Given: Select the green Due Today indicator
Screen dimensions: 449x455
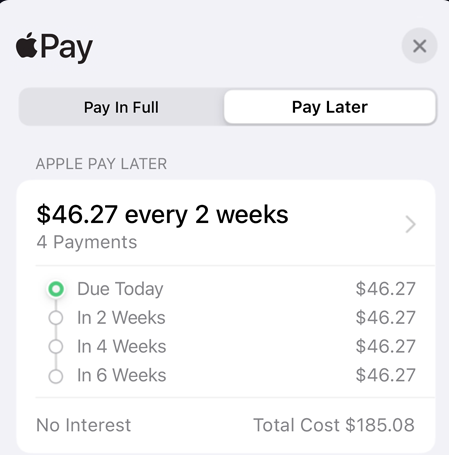Looking at the screenshot, I should click(56, 289).
